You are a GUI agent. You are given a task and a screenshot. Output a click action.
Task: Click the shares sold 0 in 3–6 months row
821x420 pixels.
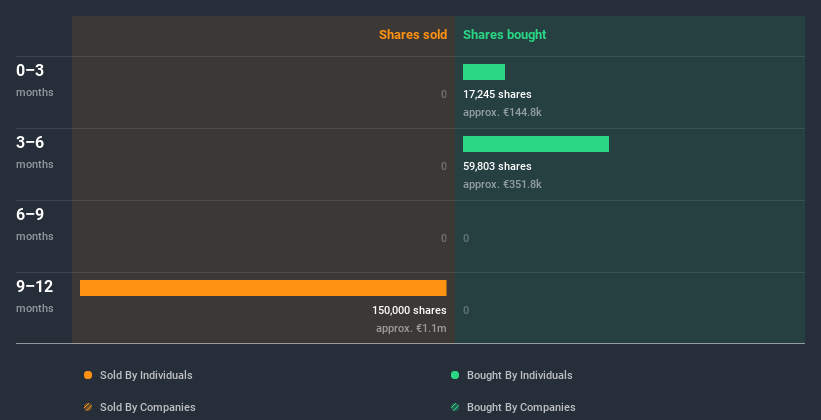444,167
